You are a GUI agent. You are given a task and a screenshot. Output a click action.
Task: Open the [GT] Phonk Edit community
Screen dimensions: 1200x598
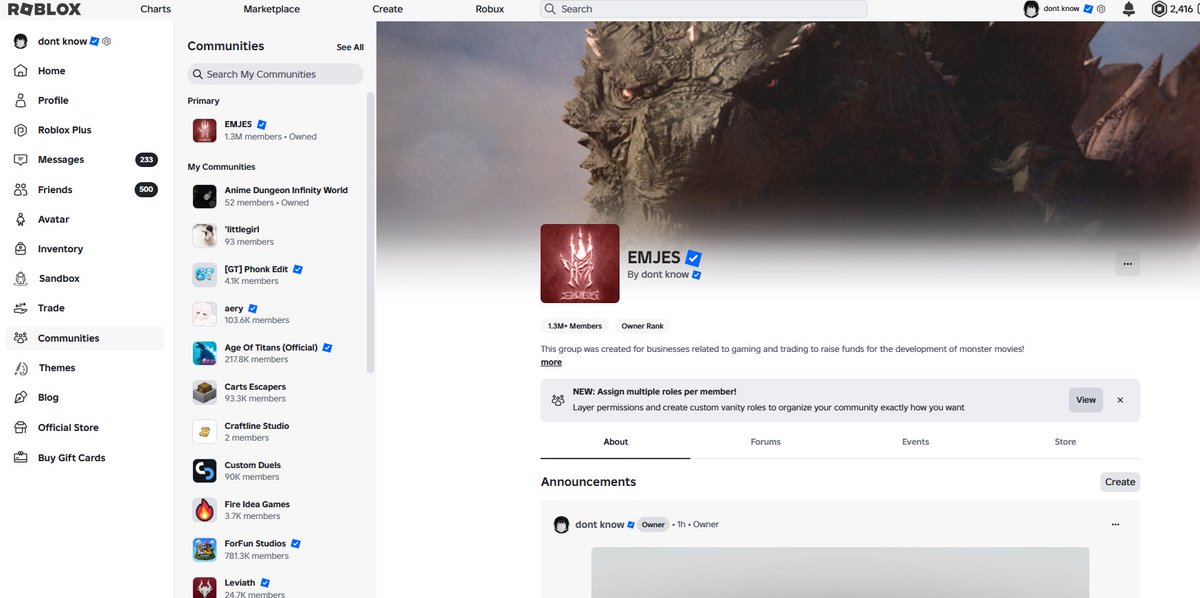pyautogui.click(x=275, y=275)
